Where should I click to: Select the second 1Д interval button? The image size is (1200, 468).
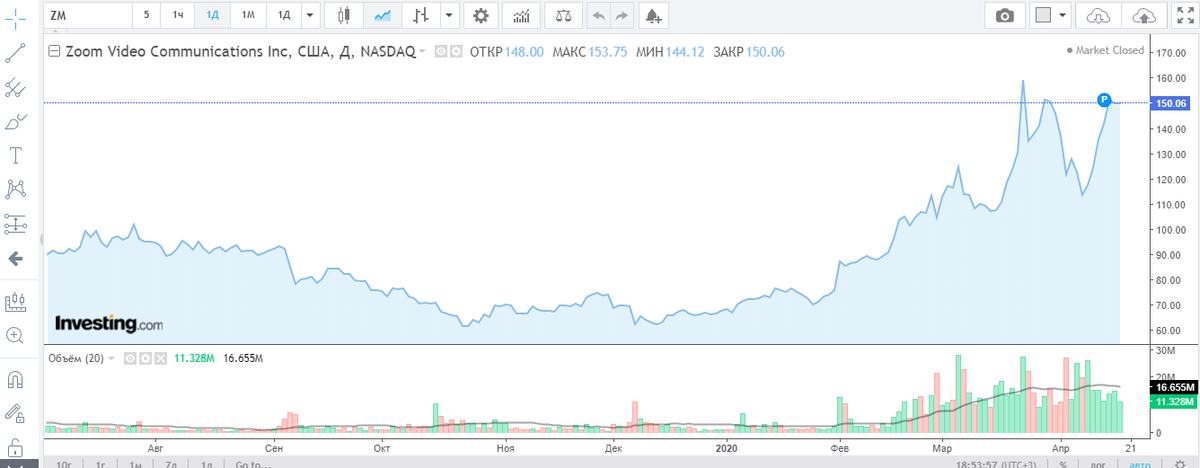coord(284,15)
